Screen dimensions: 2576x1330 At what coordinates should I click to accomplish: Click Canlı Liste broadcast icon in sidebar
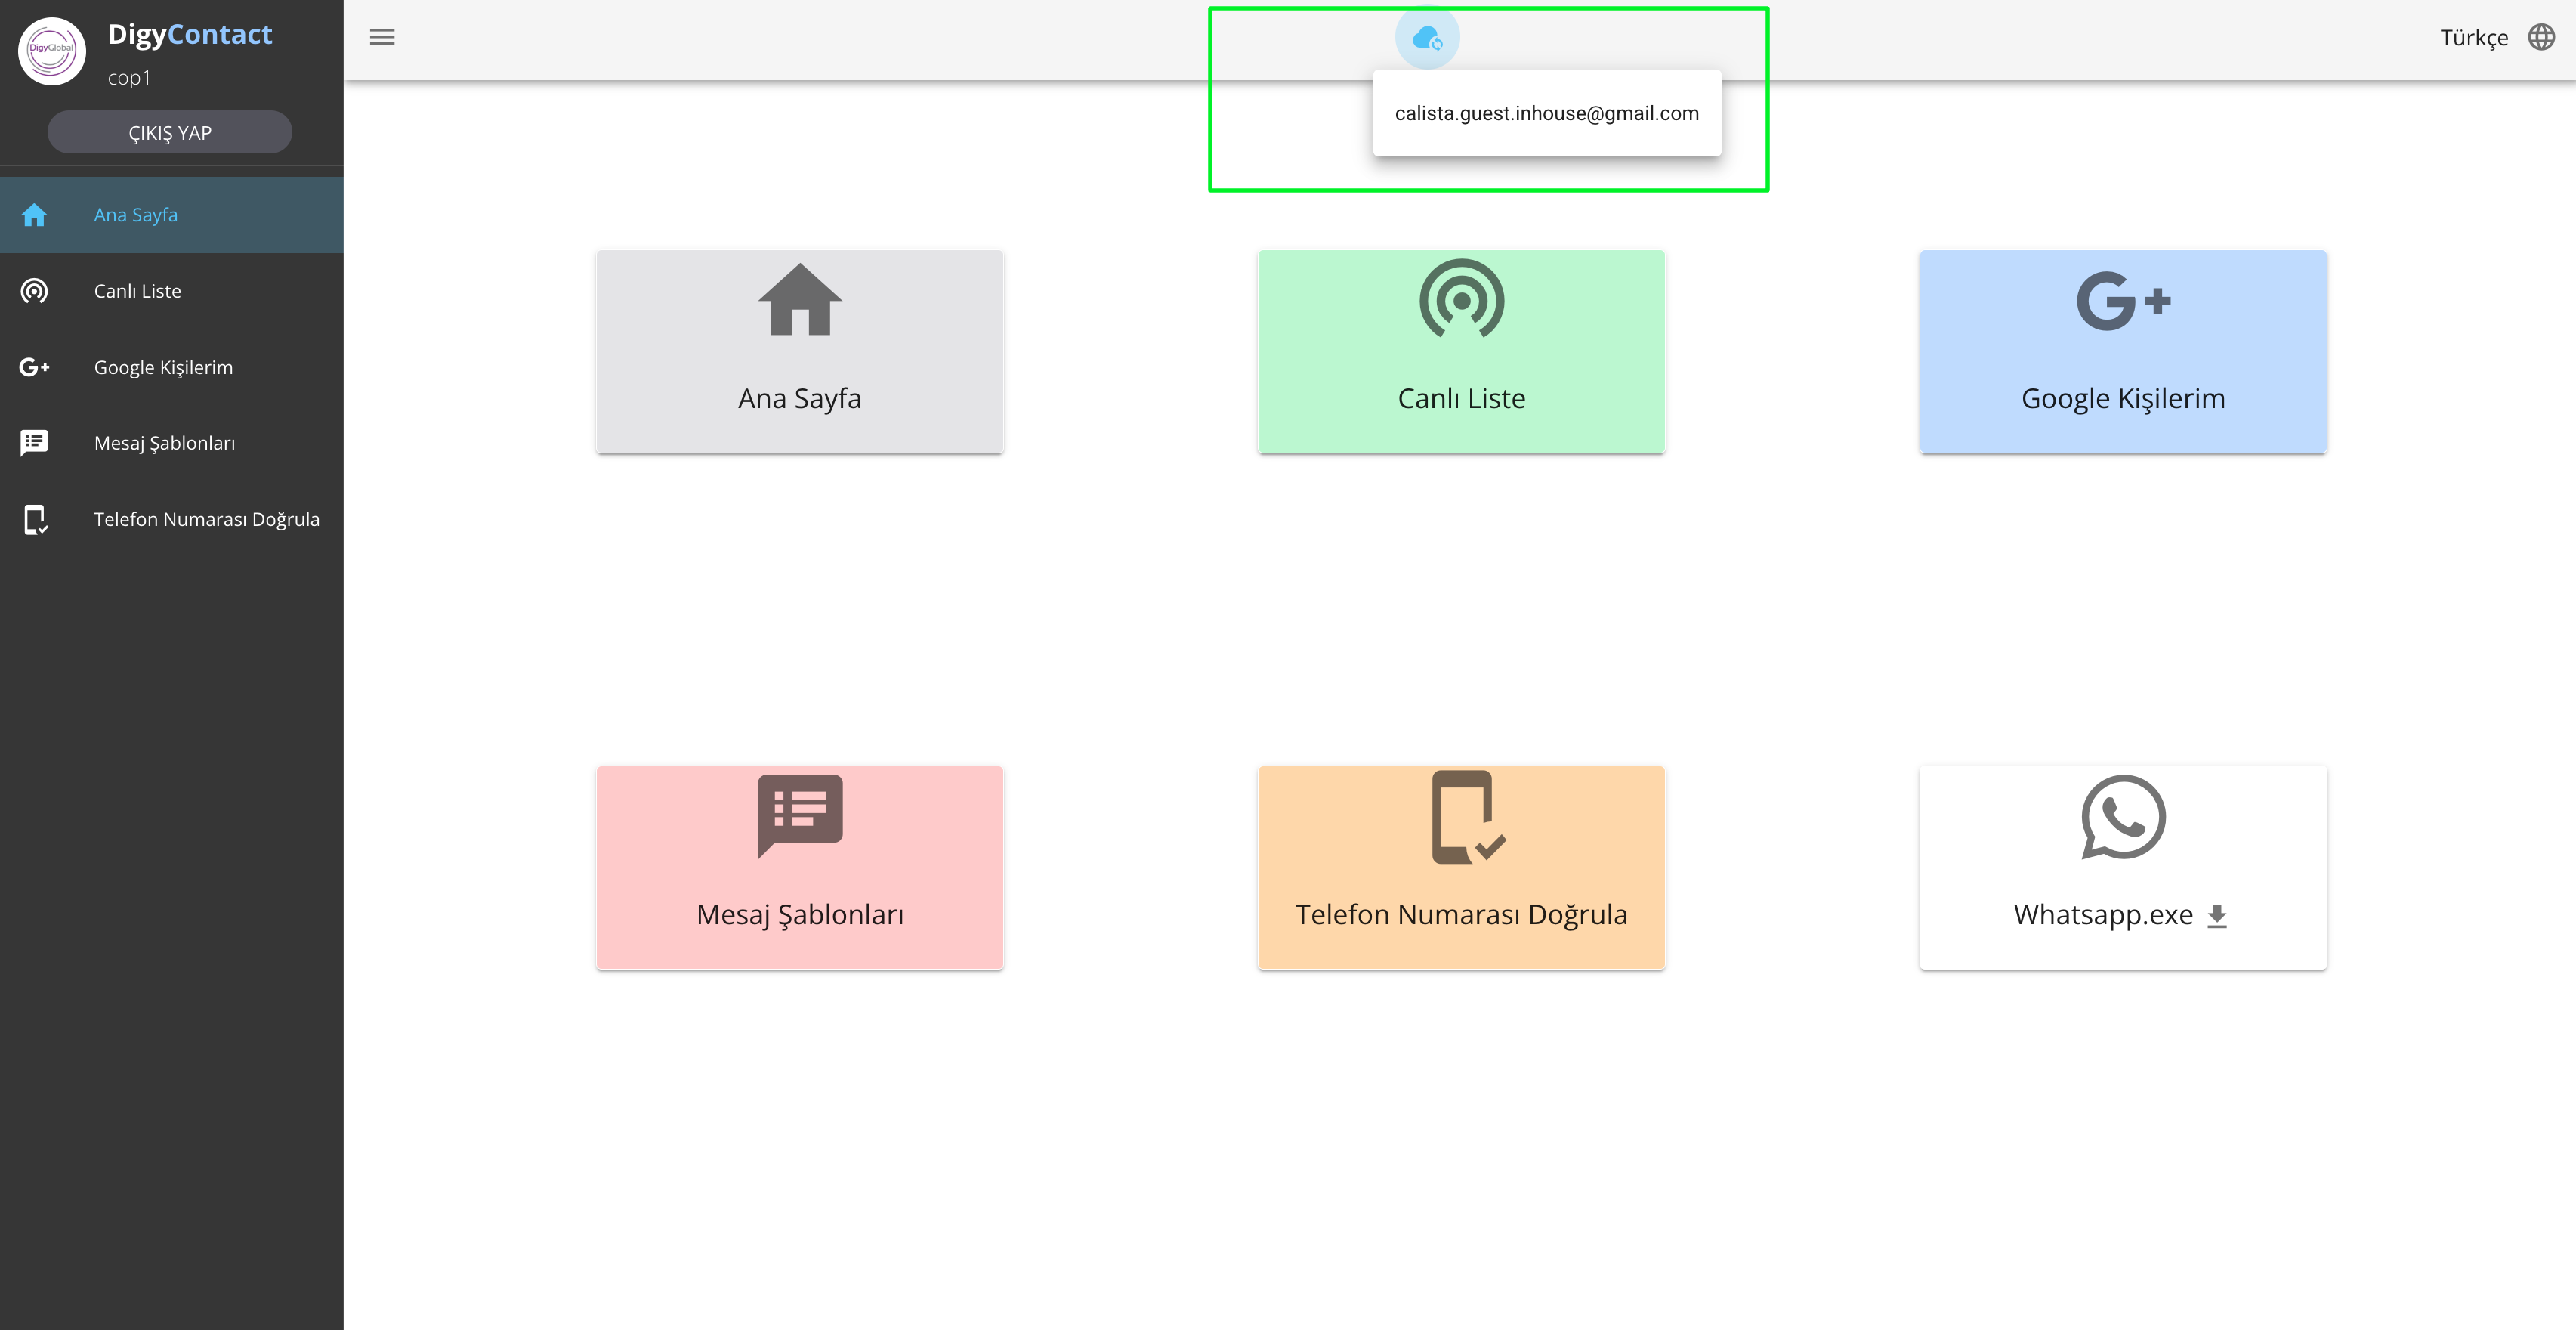point(34,291)
